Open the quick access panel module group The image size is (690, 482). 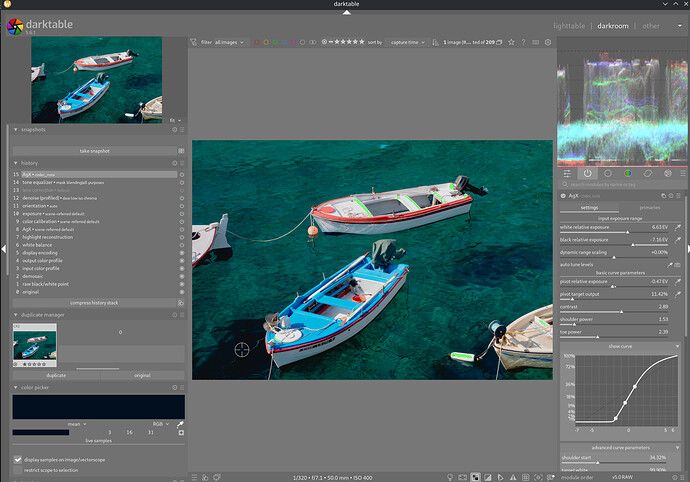pos(567,173)
